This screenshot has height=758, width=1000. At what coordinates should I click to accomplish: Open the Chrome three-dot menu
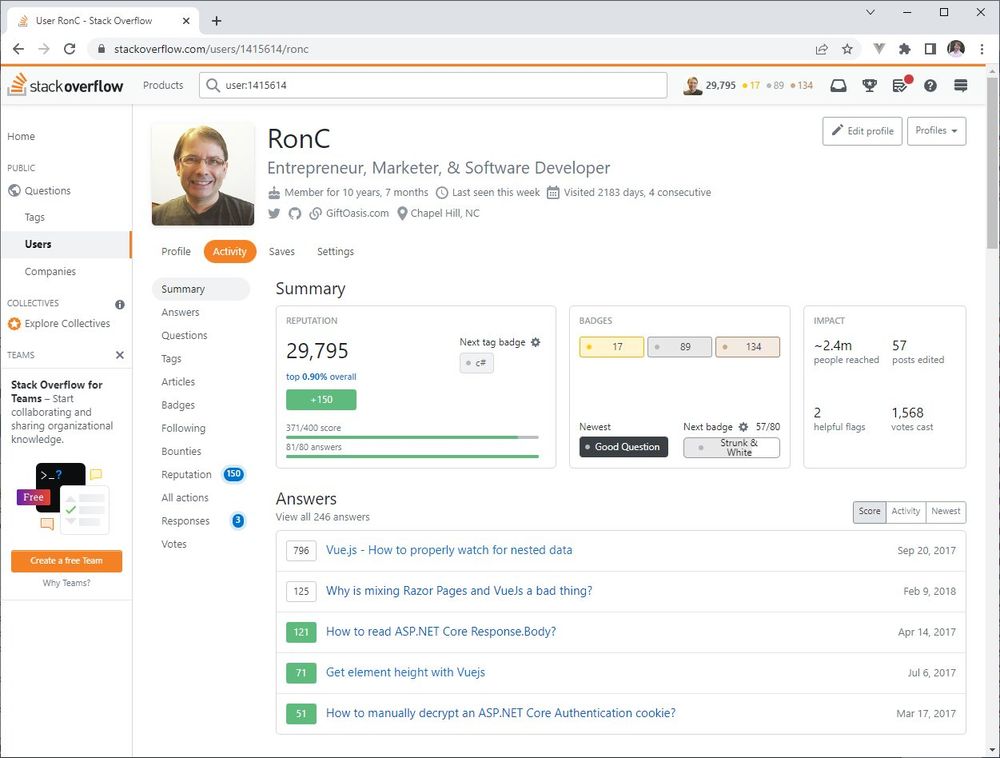(982, 49)
